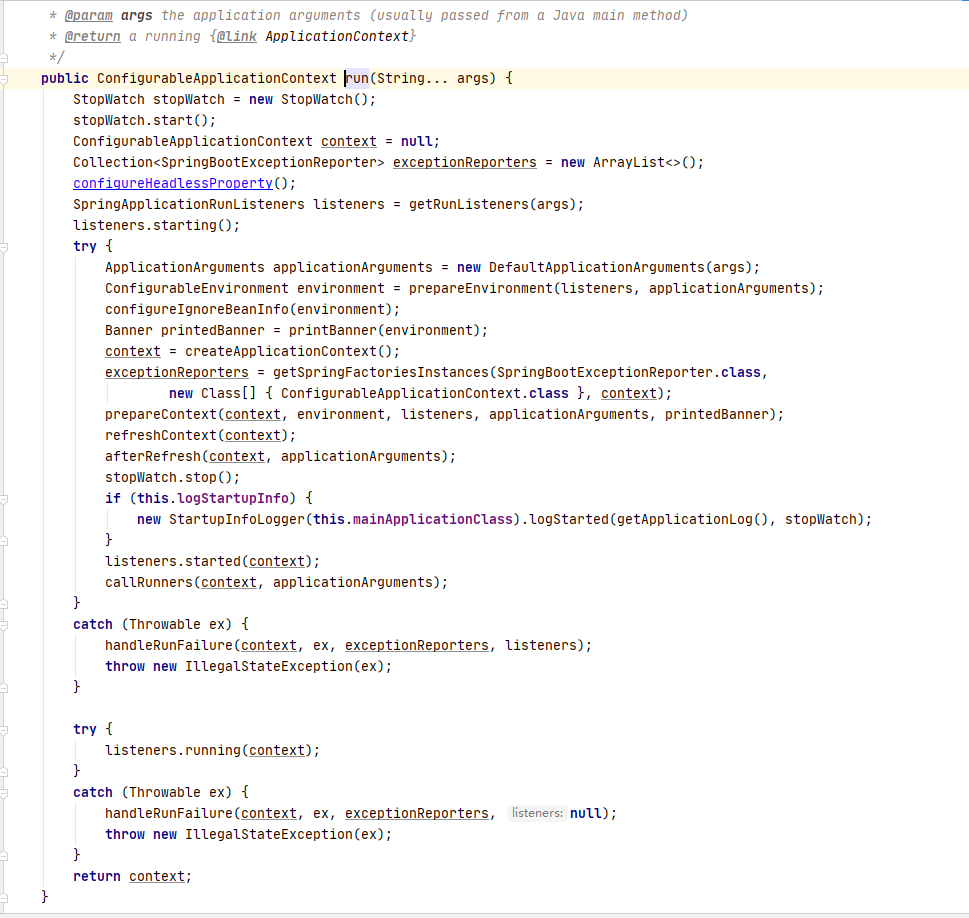Click the prepareEnvironment method call

(480, 288)
